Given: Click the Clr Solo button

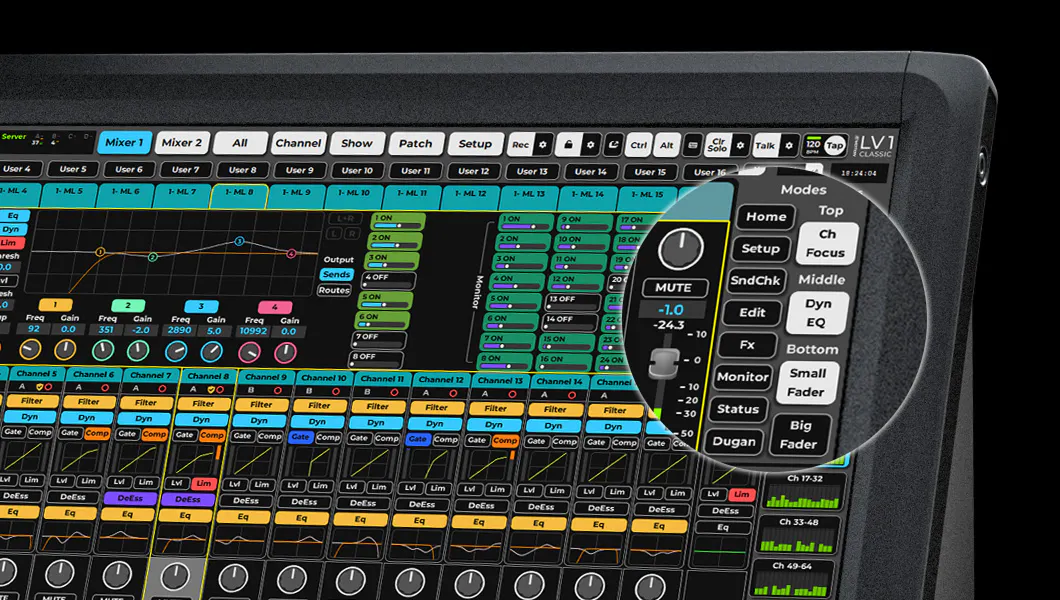Looking at the screenshot, I should point(718,145).
